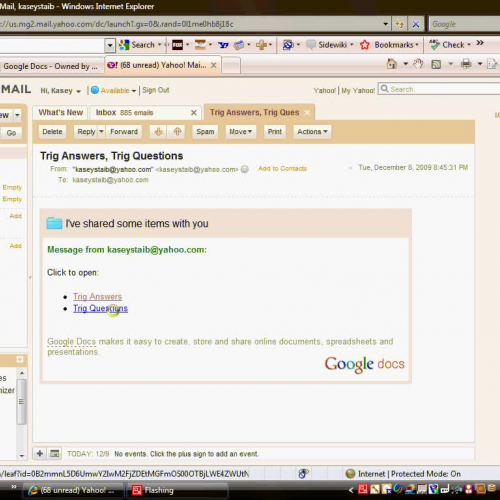Screen dimensions: 500x500
Task: Click the sender presence smiley icon
Action: (245, 169)
